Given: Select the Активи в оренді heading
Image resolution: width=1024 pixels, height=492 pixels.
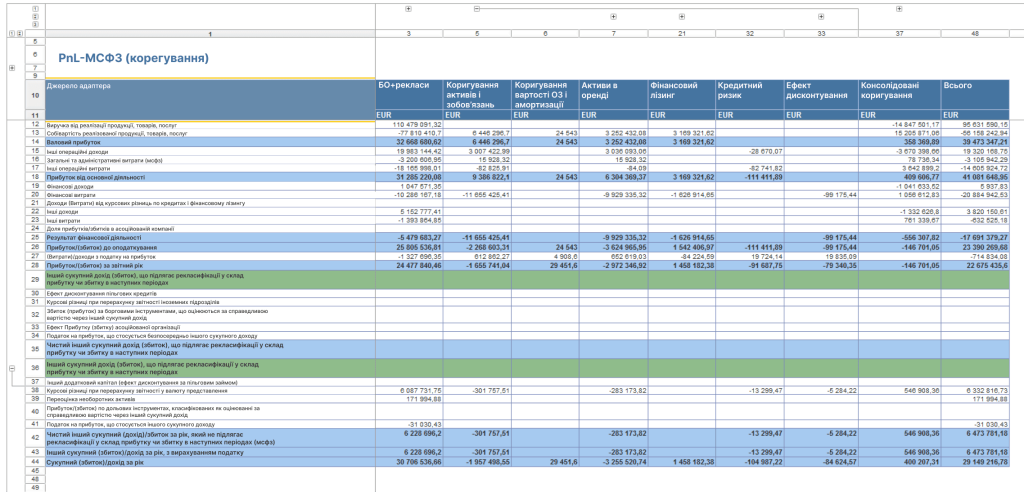Looking at the screenshot, I should [613, 95].
